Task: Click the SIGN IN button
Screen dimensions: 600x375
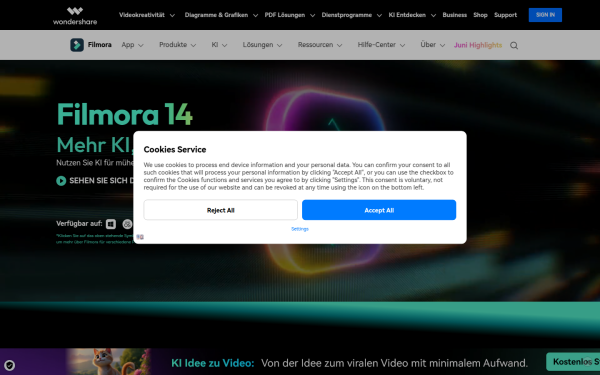Action: click(545, 15)
